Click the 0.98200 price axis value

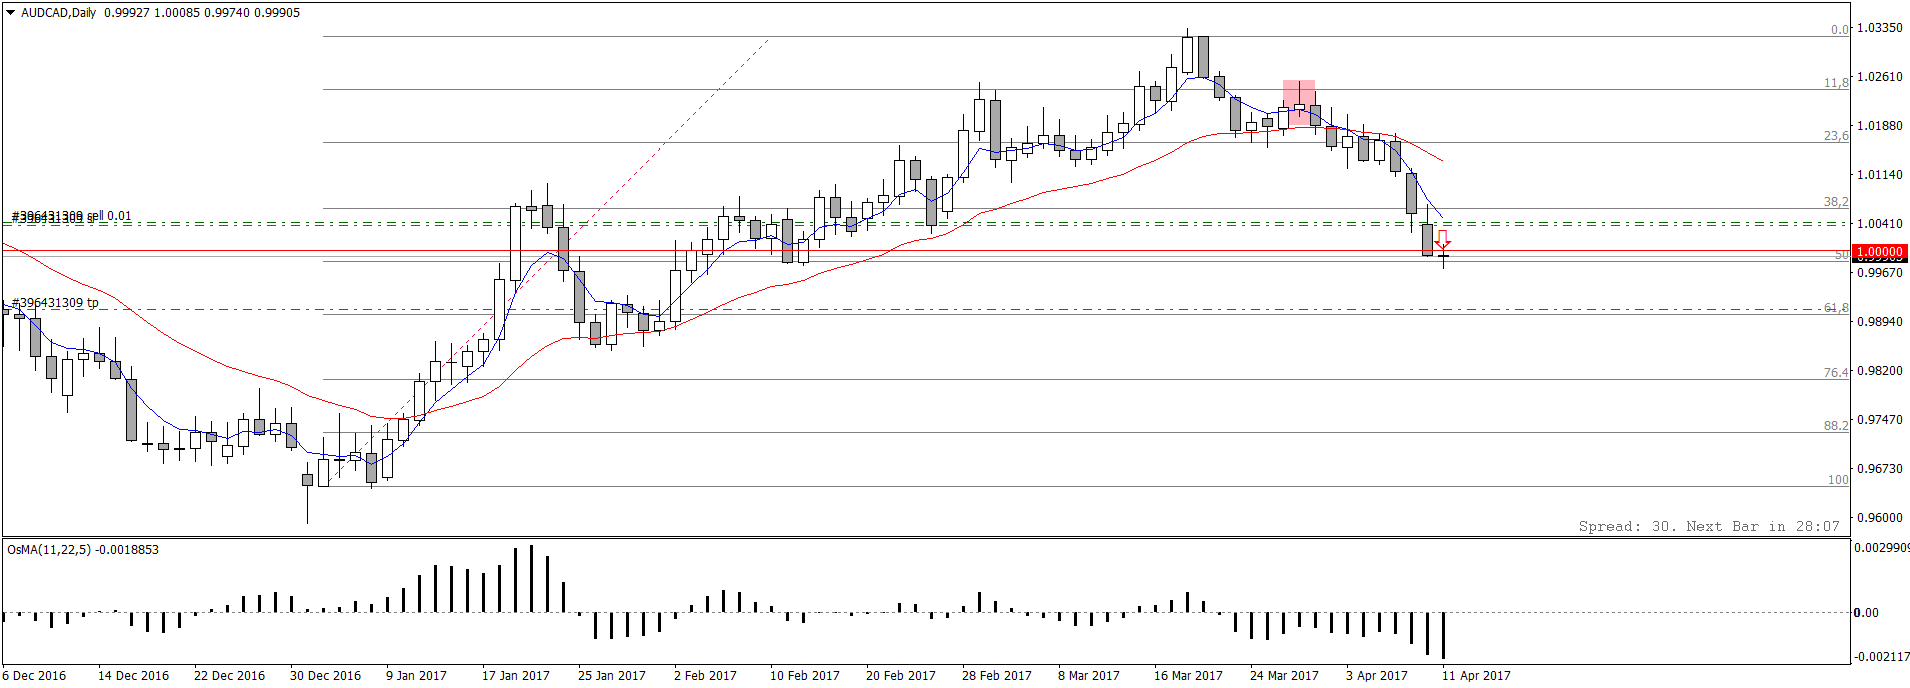click(1879, 371)
